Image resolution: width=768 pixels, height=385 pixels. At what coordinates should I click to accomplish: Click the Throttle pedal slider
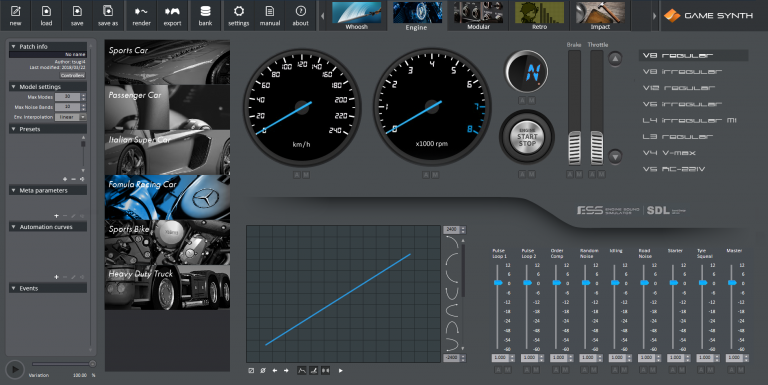pyautogui.click(x=597, y=148)
